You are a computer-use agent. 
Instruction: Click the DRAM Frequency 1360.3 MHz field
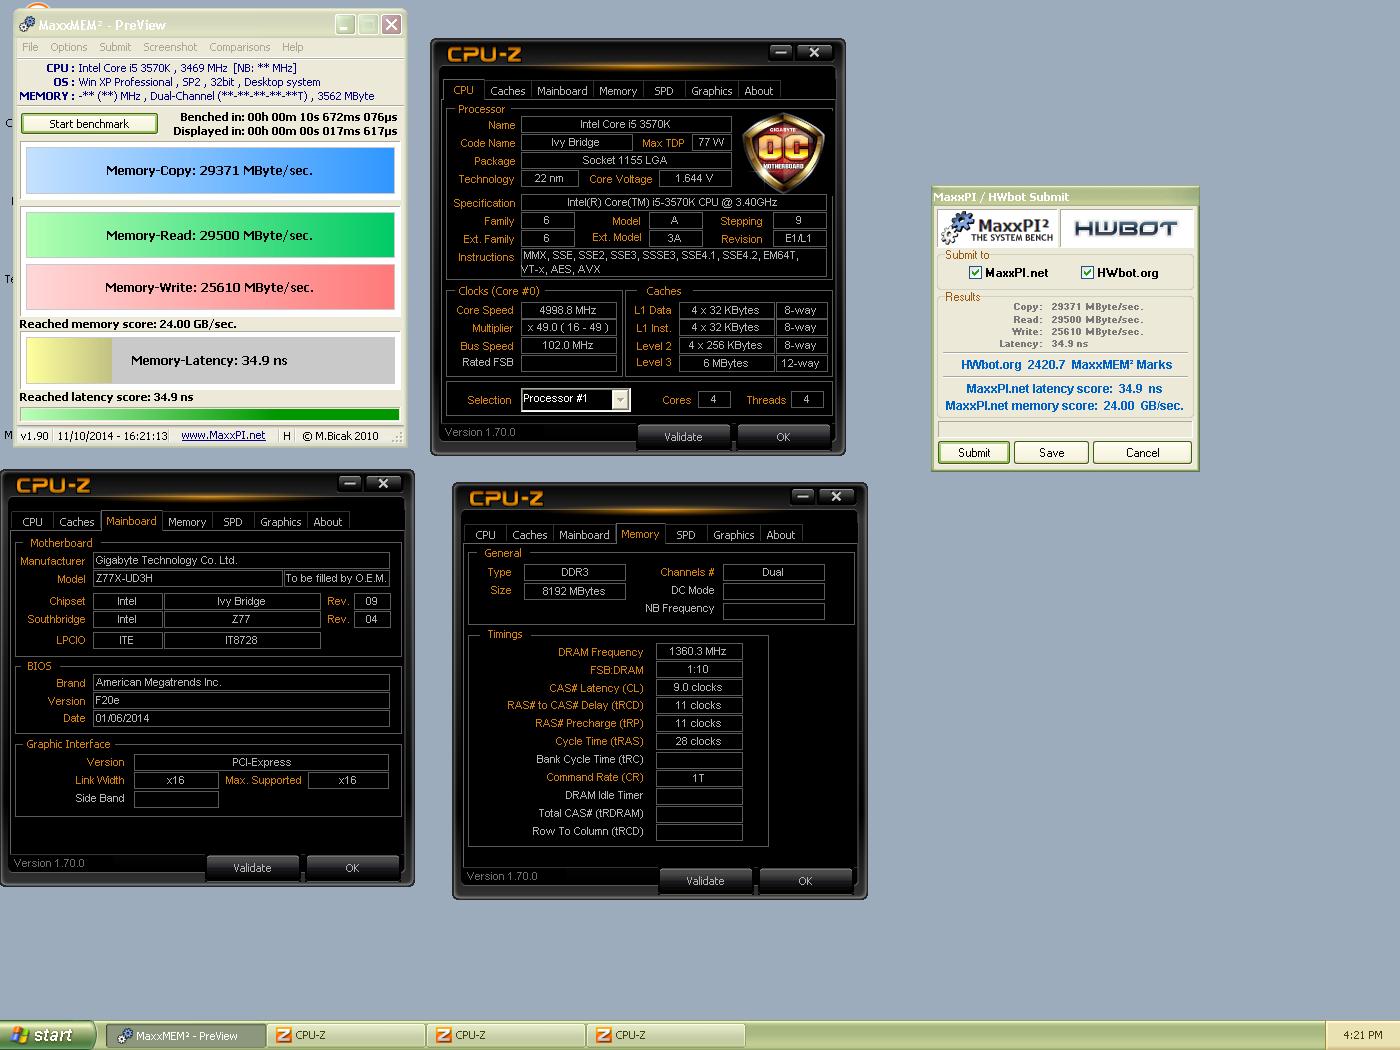[699, 652]
